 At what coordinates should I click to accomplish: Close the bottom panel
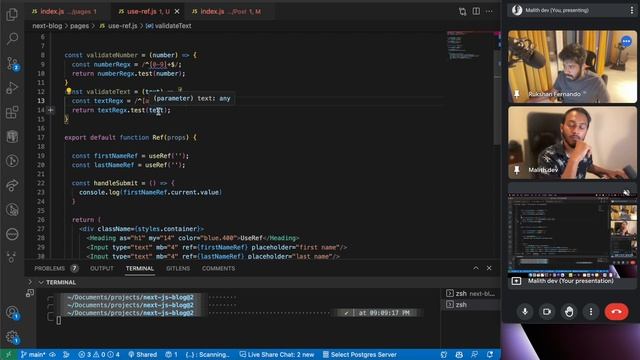(489, 268)
